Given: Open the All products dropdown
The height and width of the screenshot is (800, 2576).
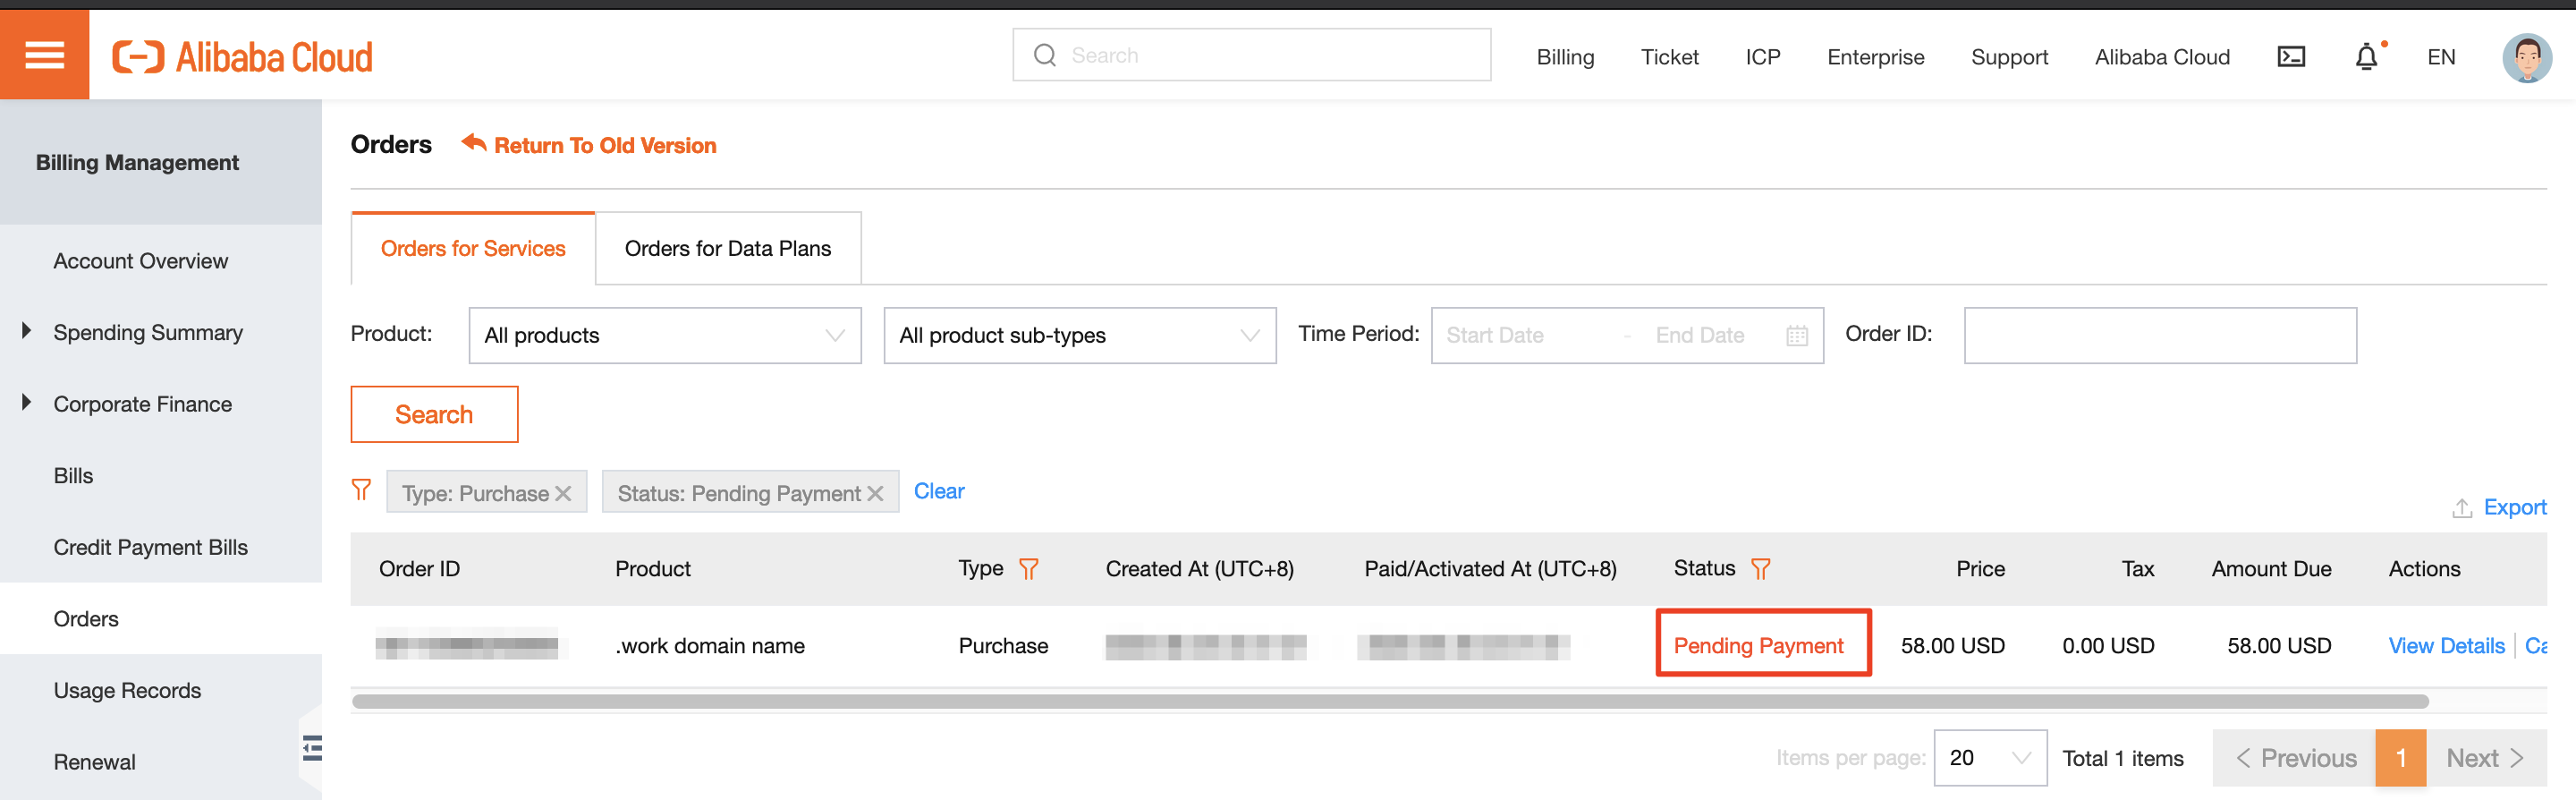Looking at the screenshot, I should click(665, 336).
